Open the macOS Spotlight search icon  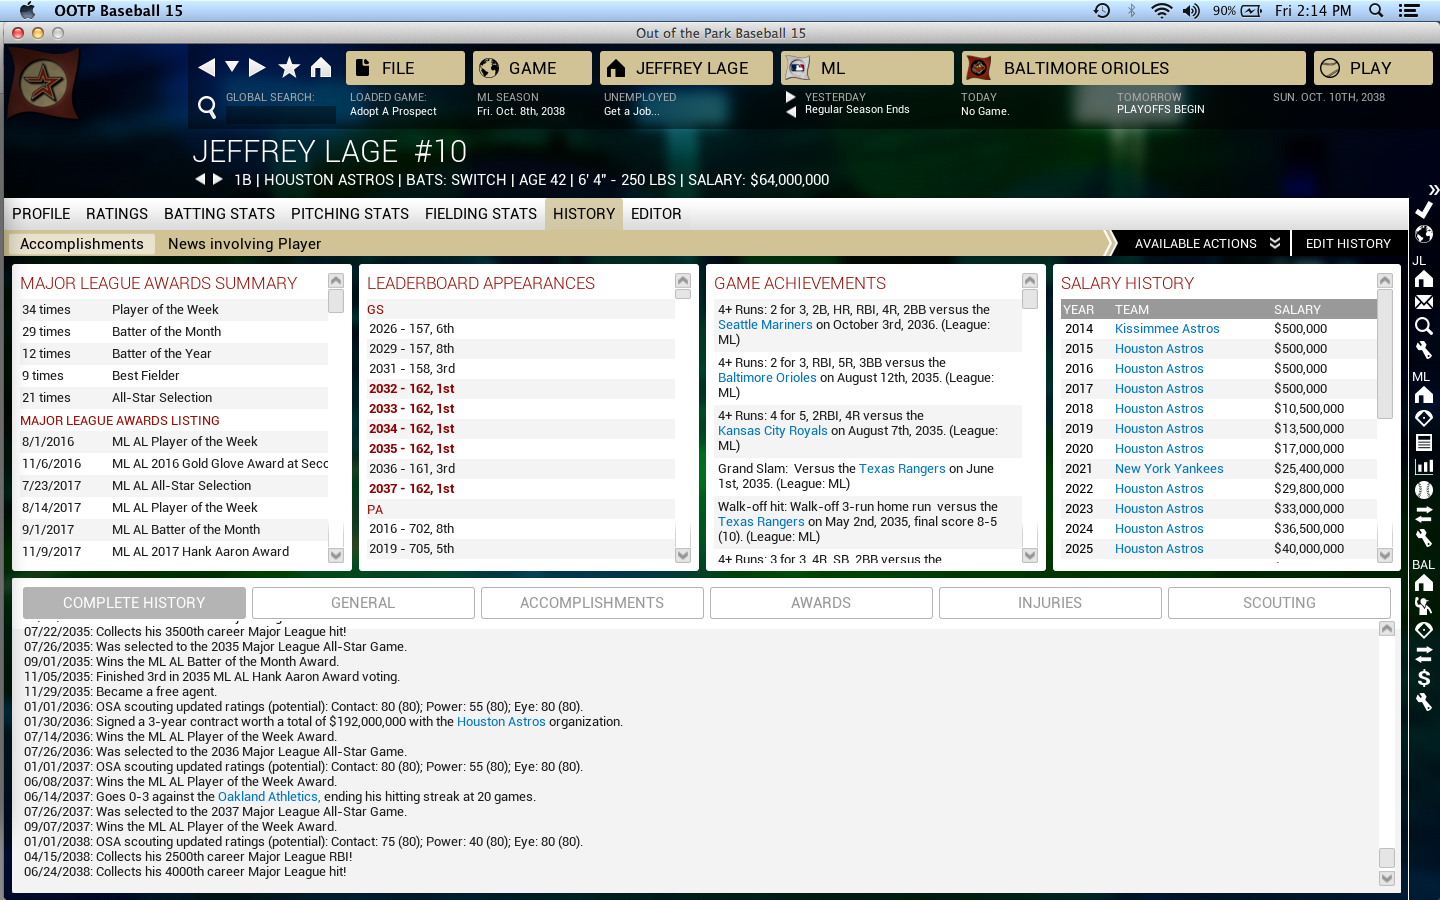pos(1376,10)
